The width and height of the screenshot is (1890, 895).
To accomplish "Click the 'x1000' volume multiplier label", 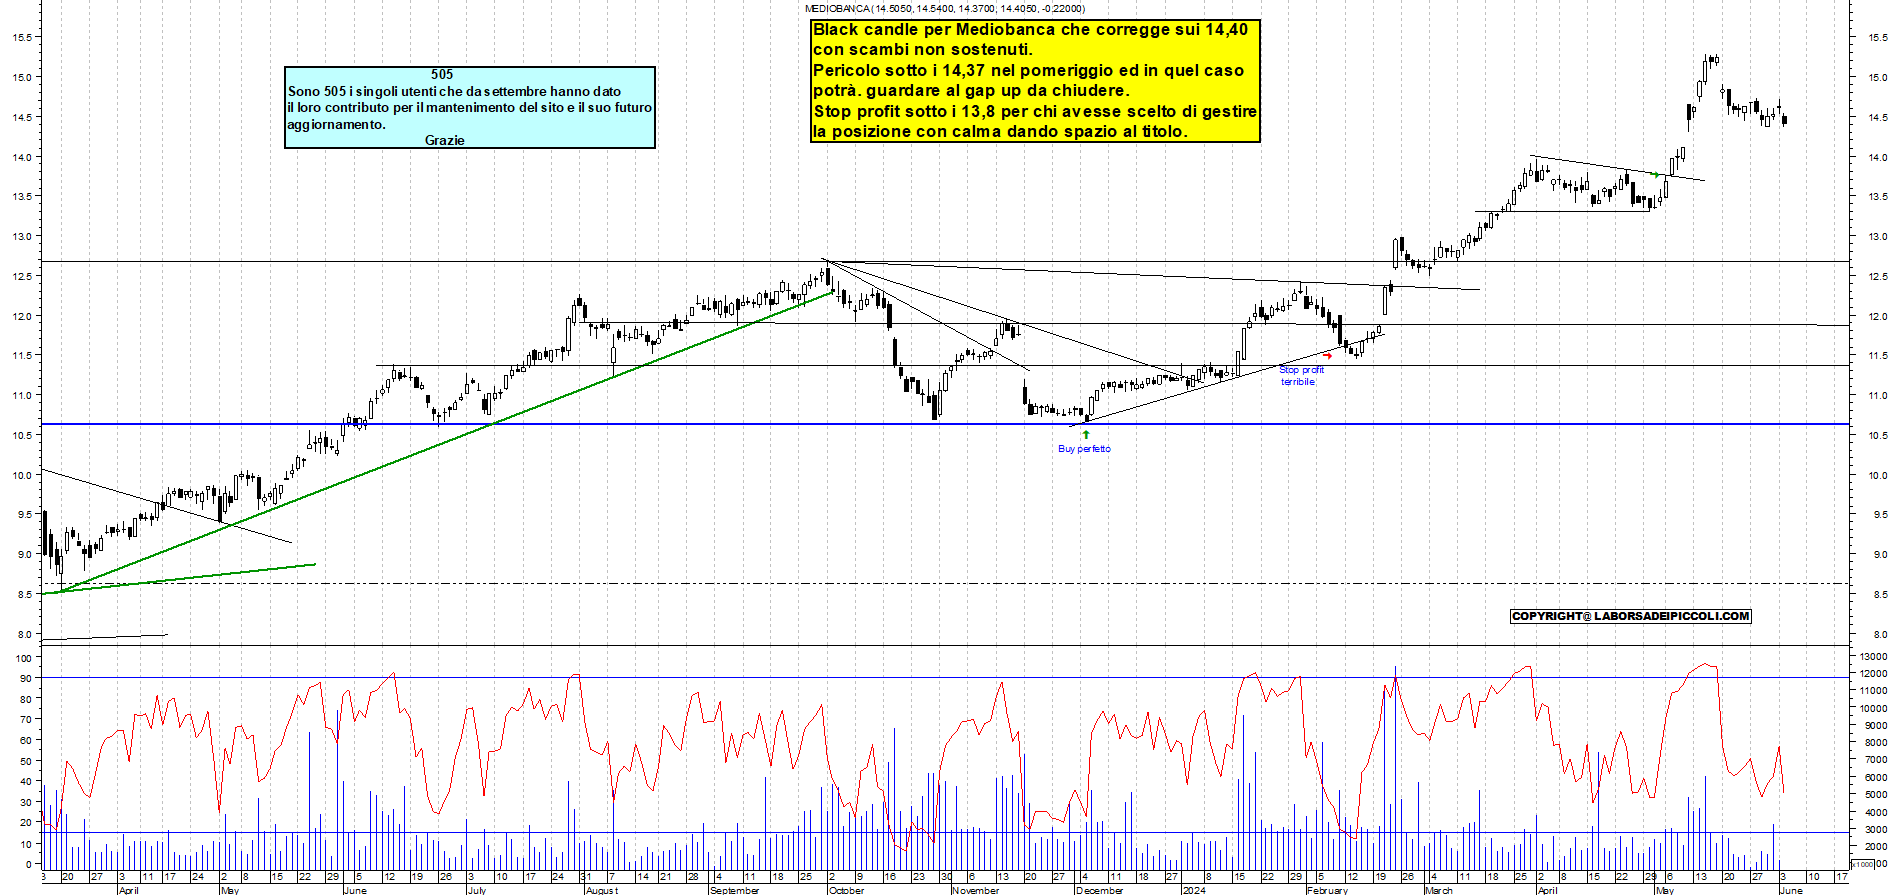I will (1863, 864).
